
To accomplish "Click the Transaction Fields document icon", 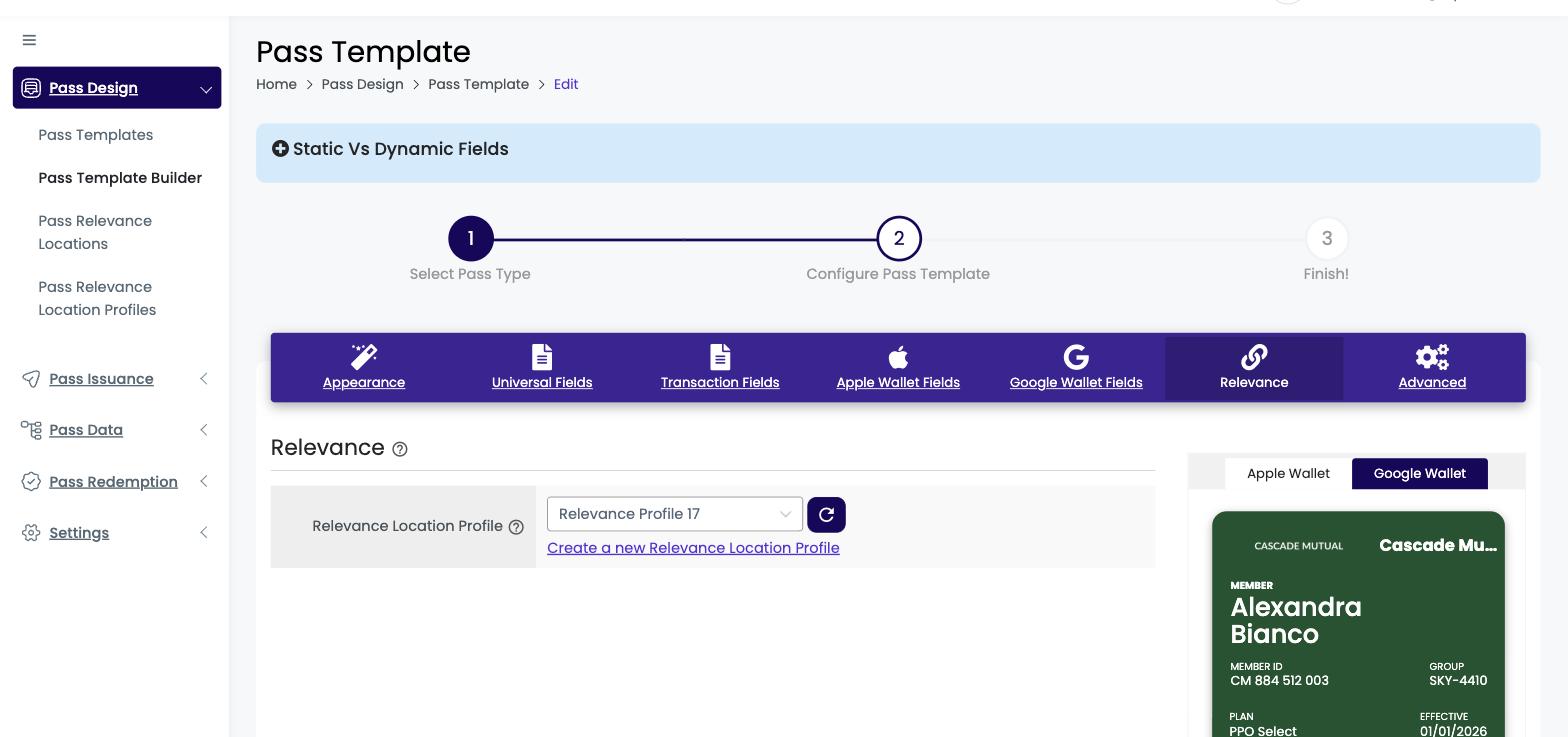I will [x=720, y=357].
